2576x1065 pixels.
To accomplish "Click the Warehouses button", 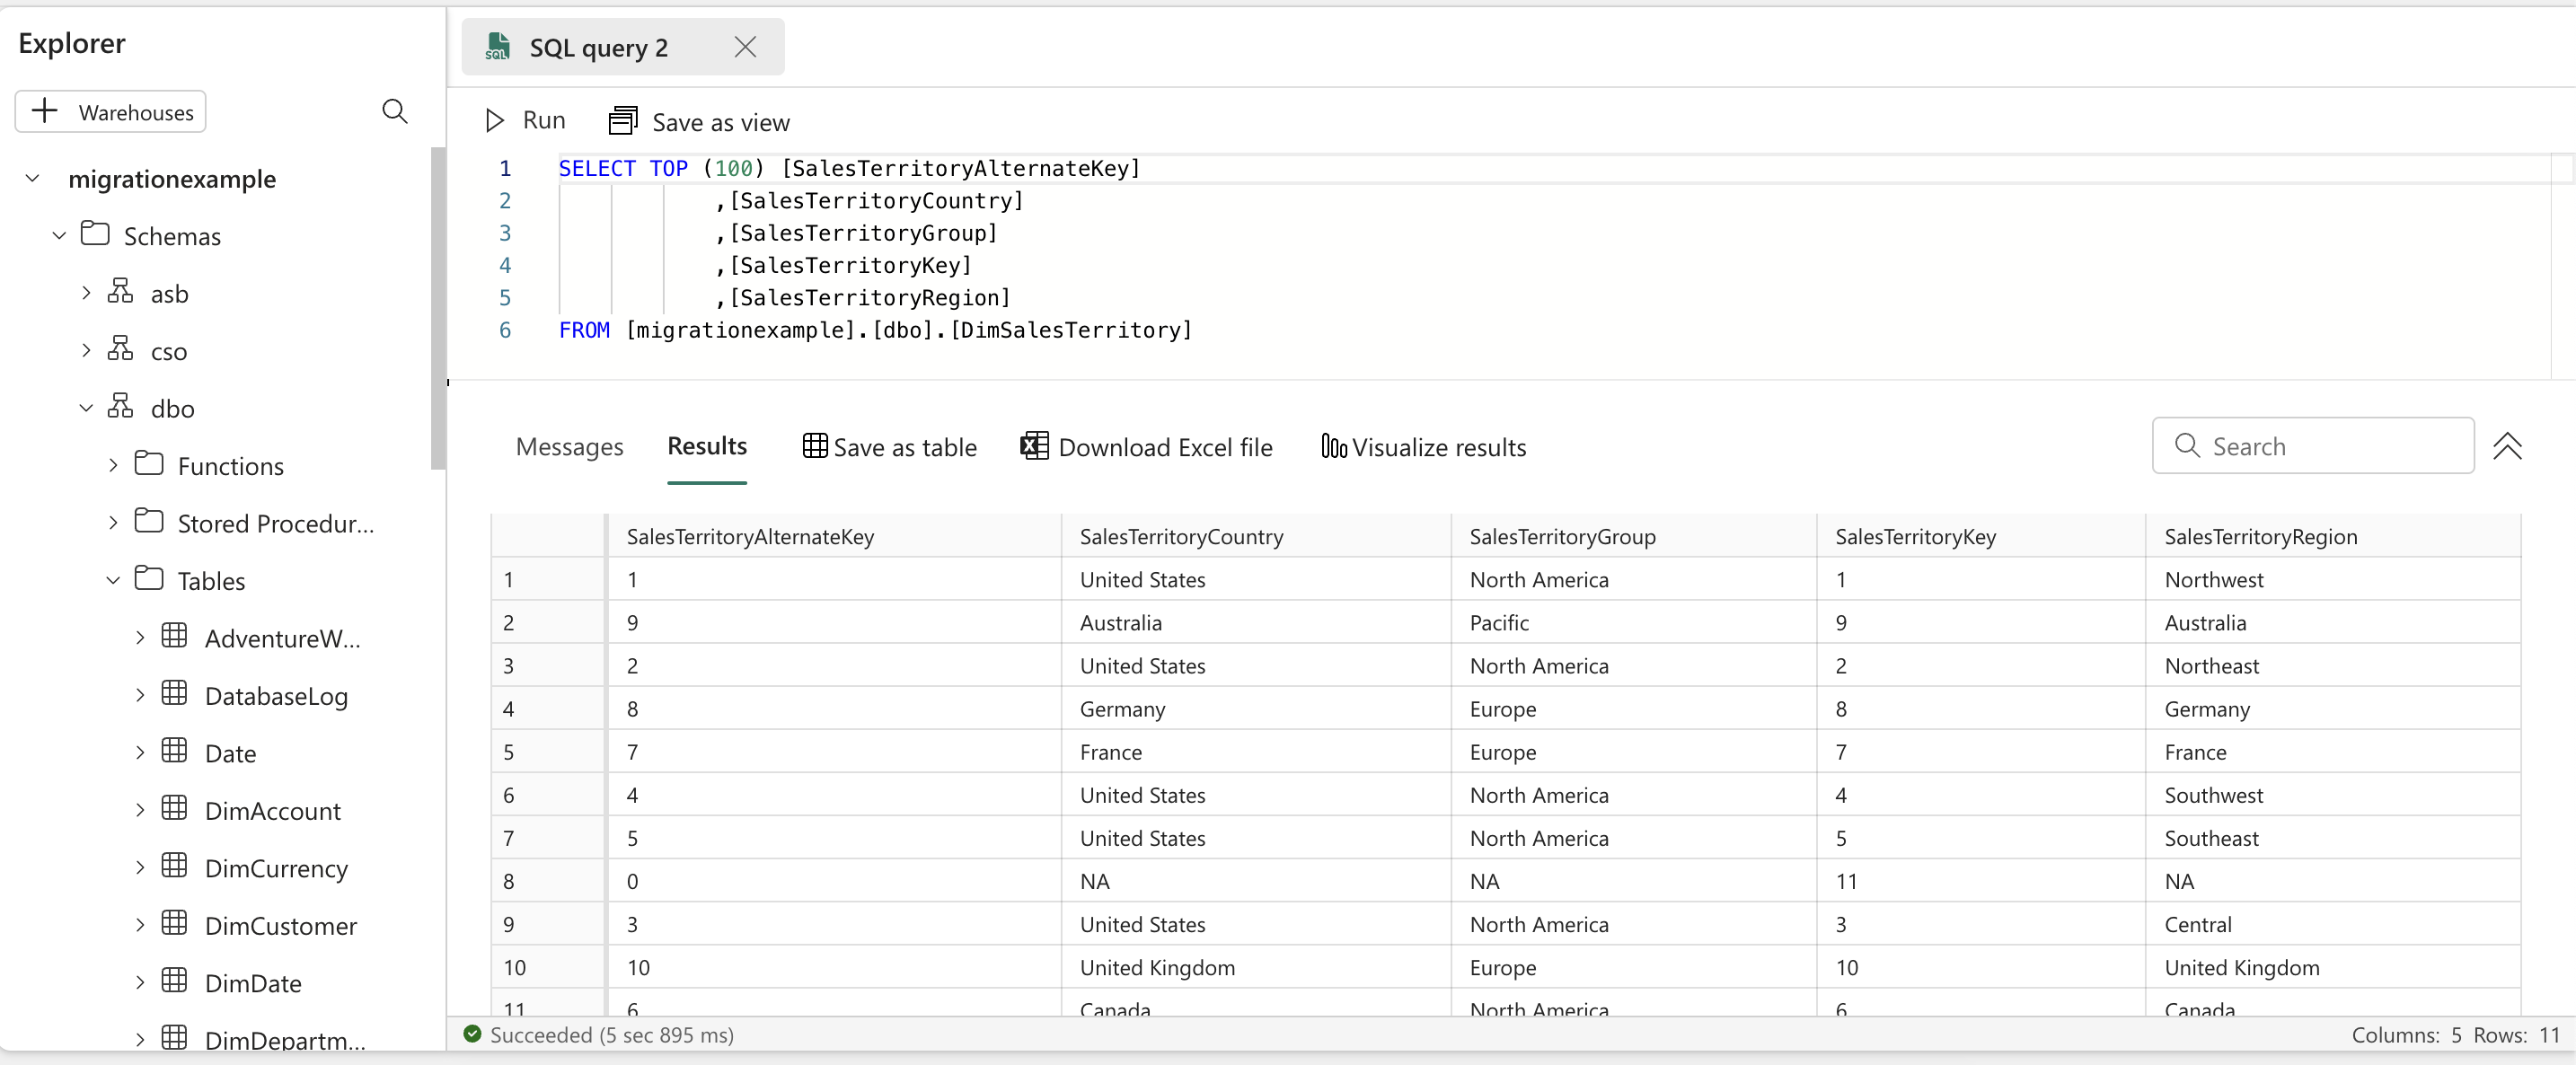I will [x=110, y=111].
